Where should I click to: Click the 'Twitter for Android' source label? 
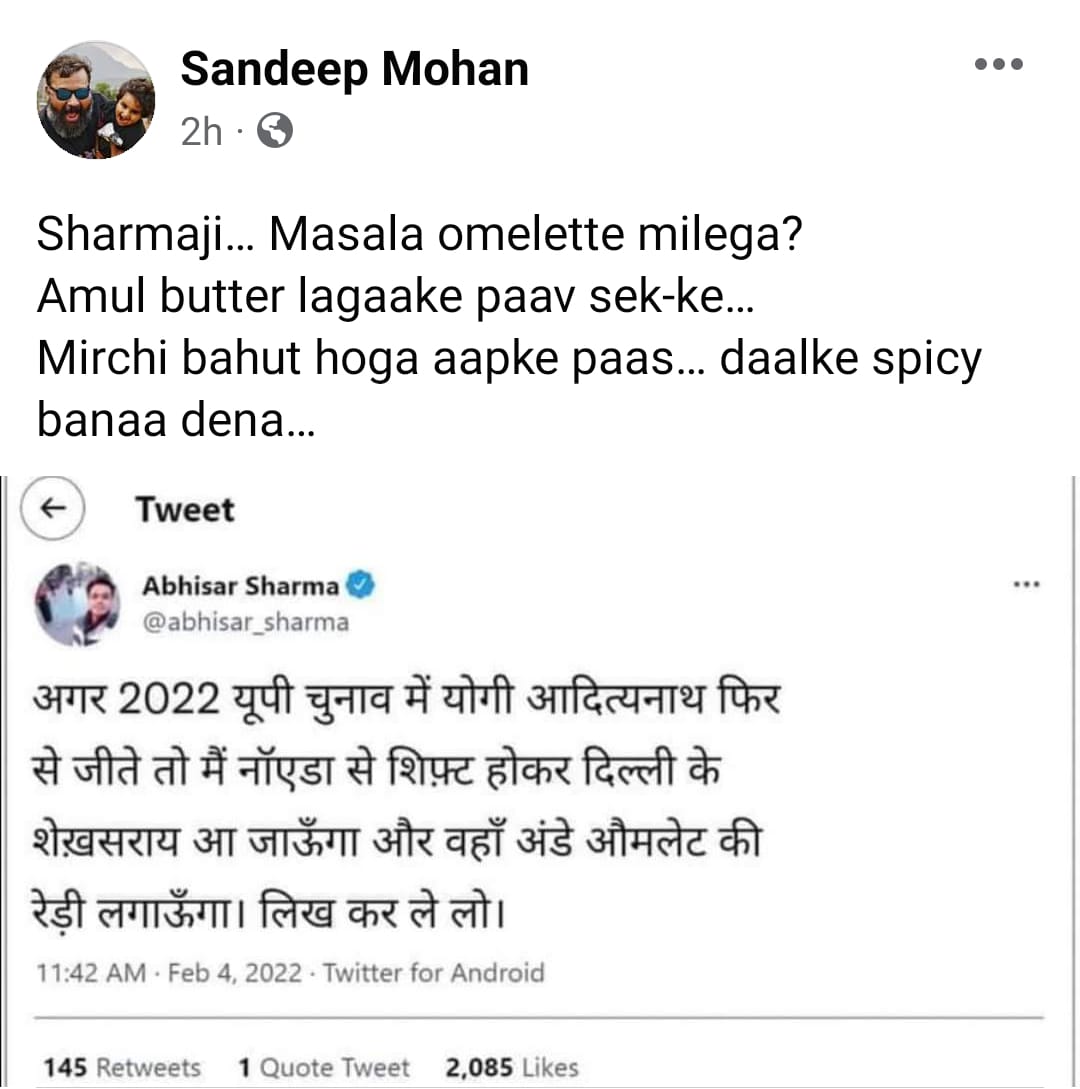435,973
